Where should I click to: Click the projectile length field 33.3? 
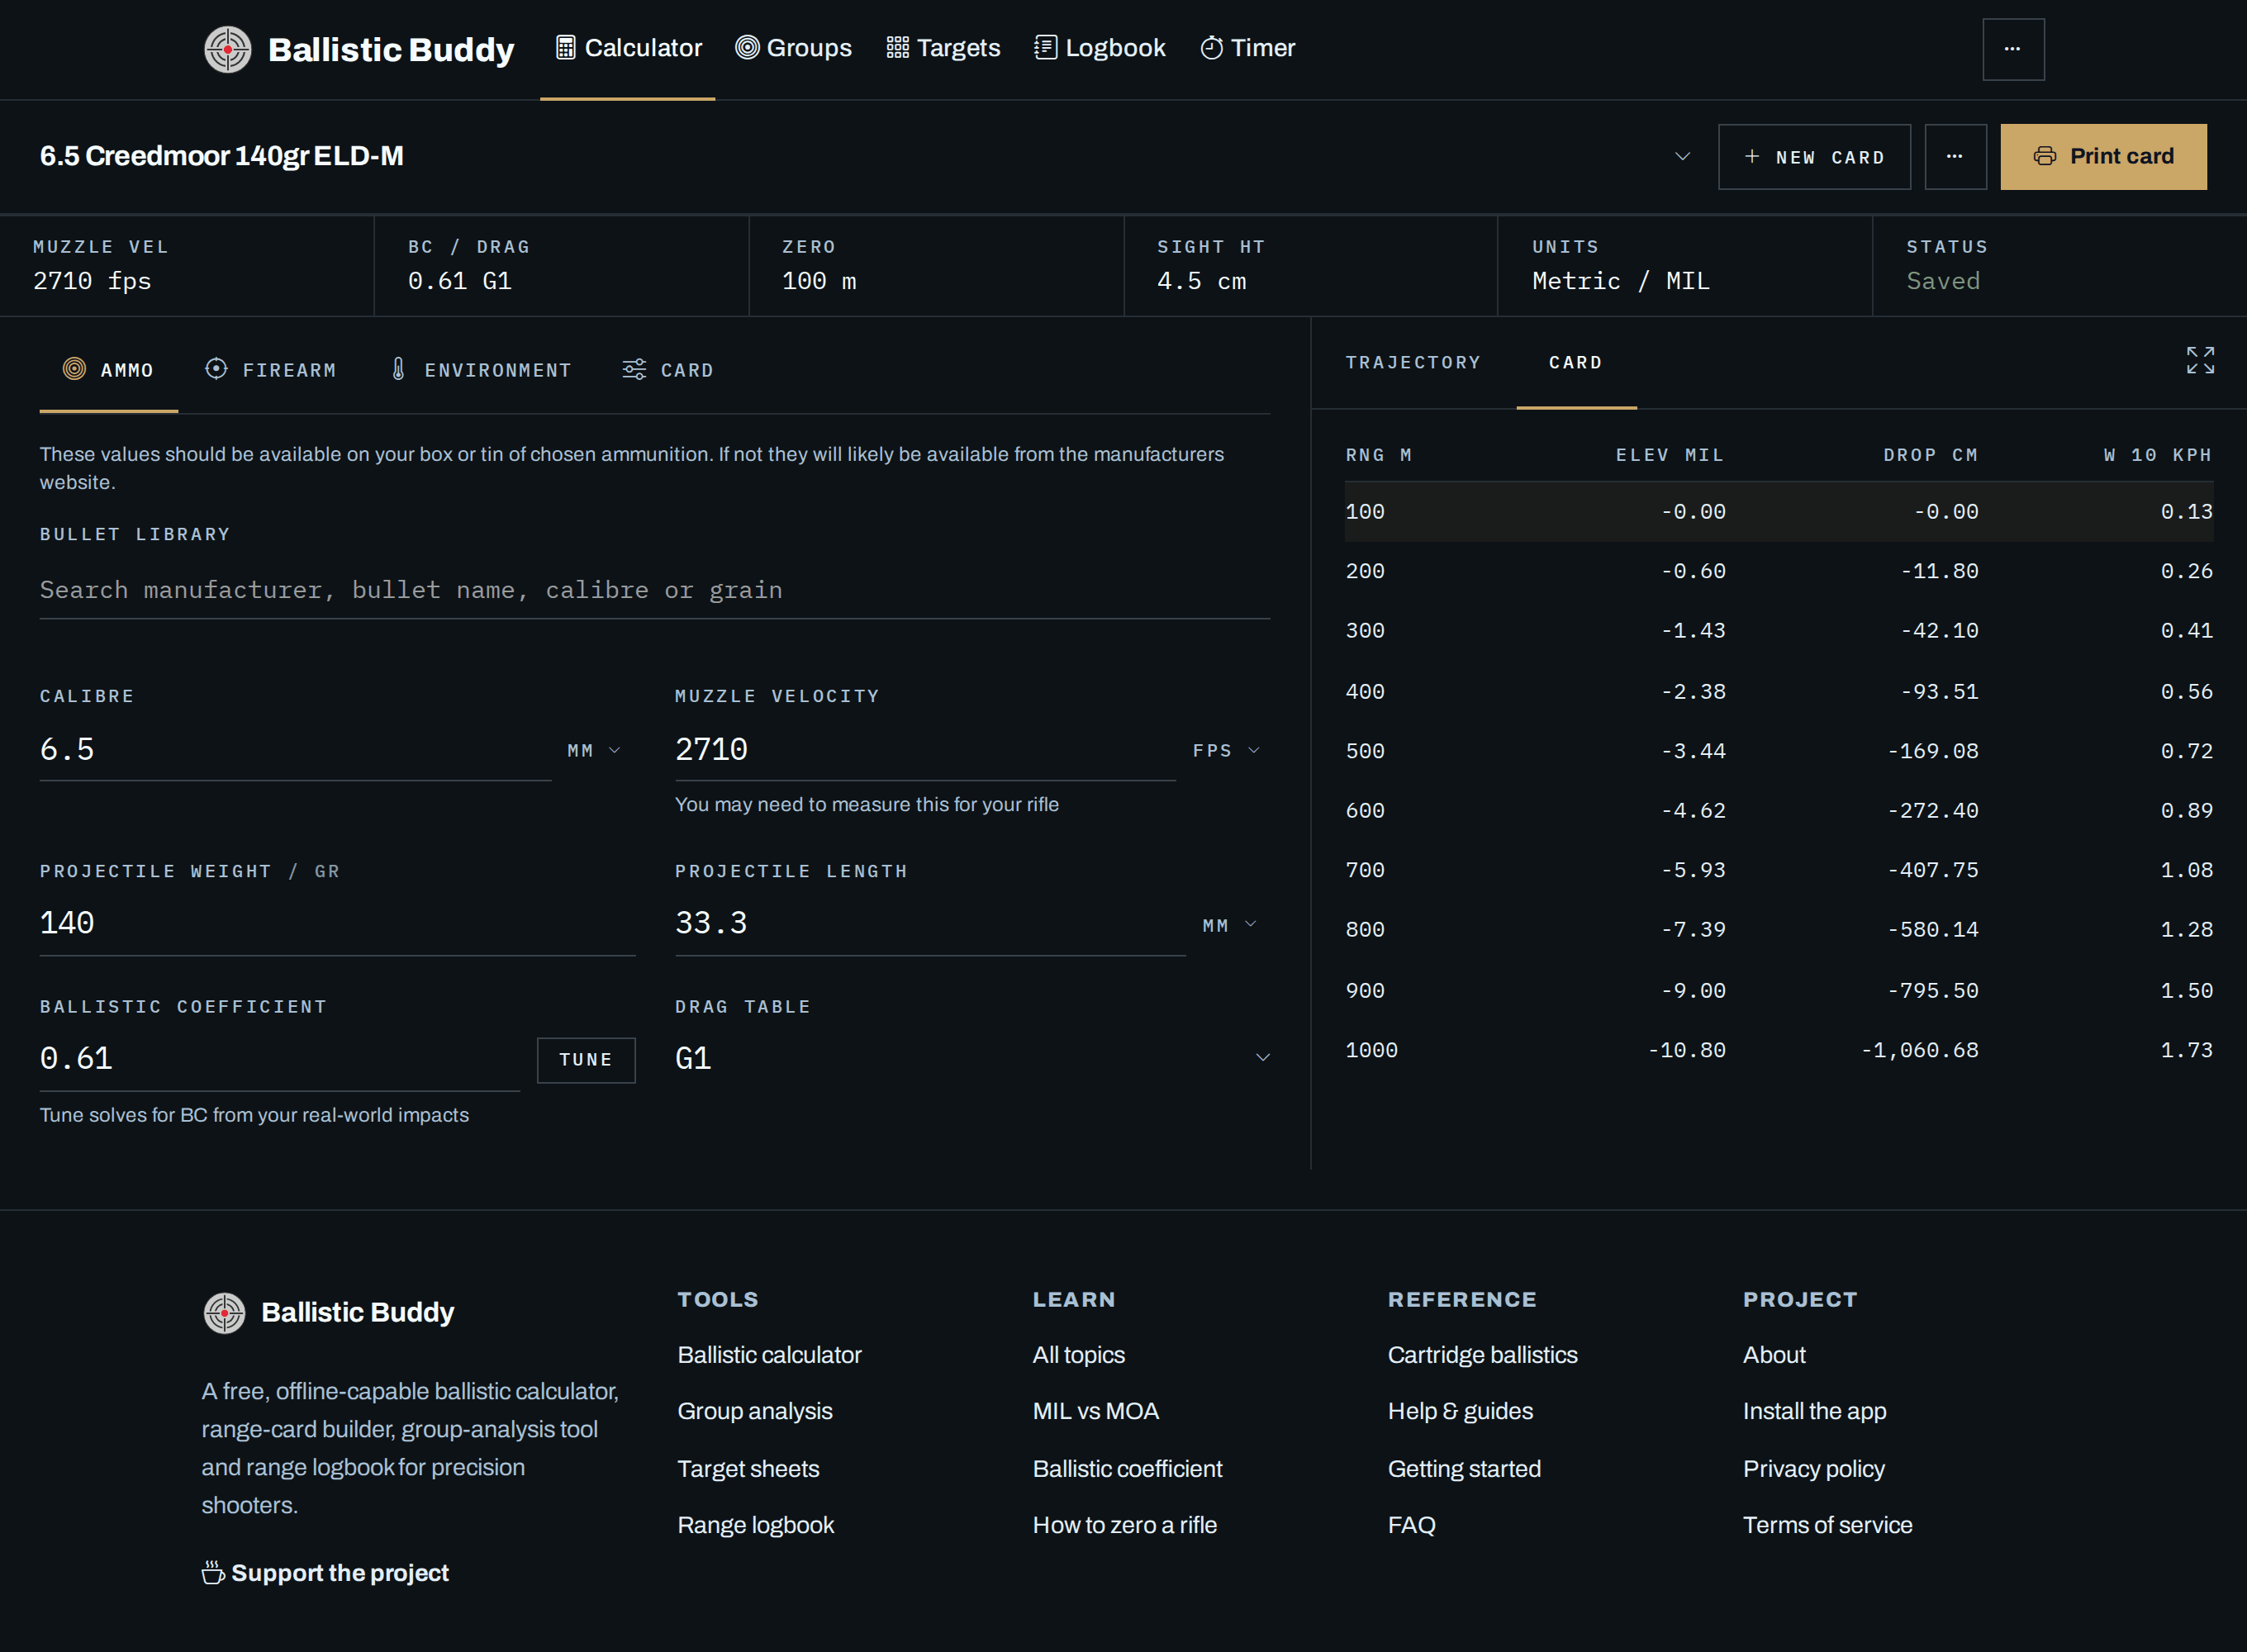pyautogui.click(x=931, y=924)
